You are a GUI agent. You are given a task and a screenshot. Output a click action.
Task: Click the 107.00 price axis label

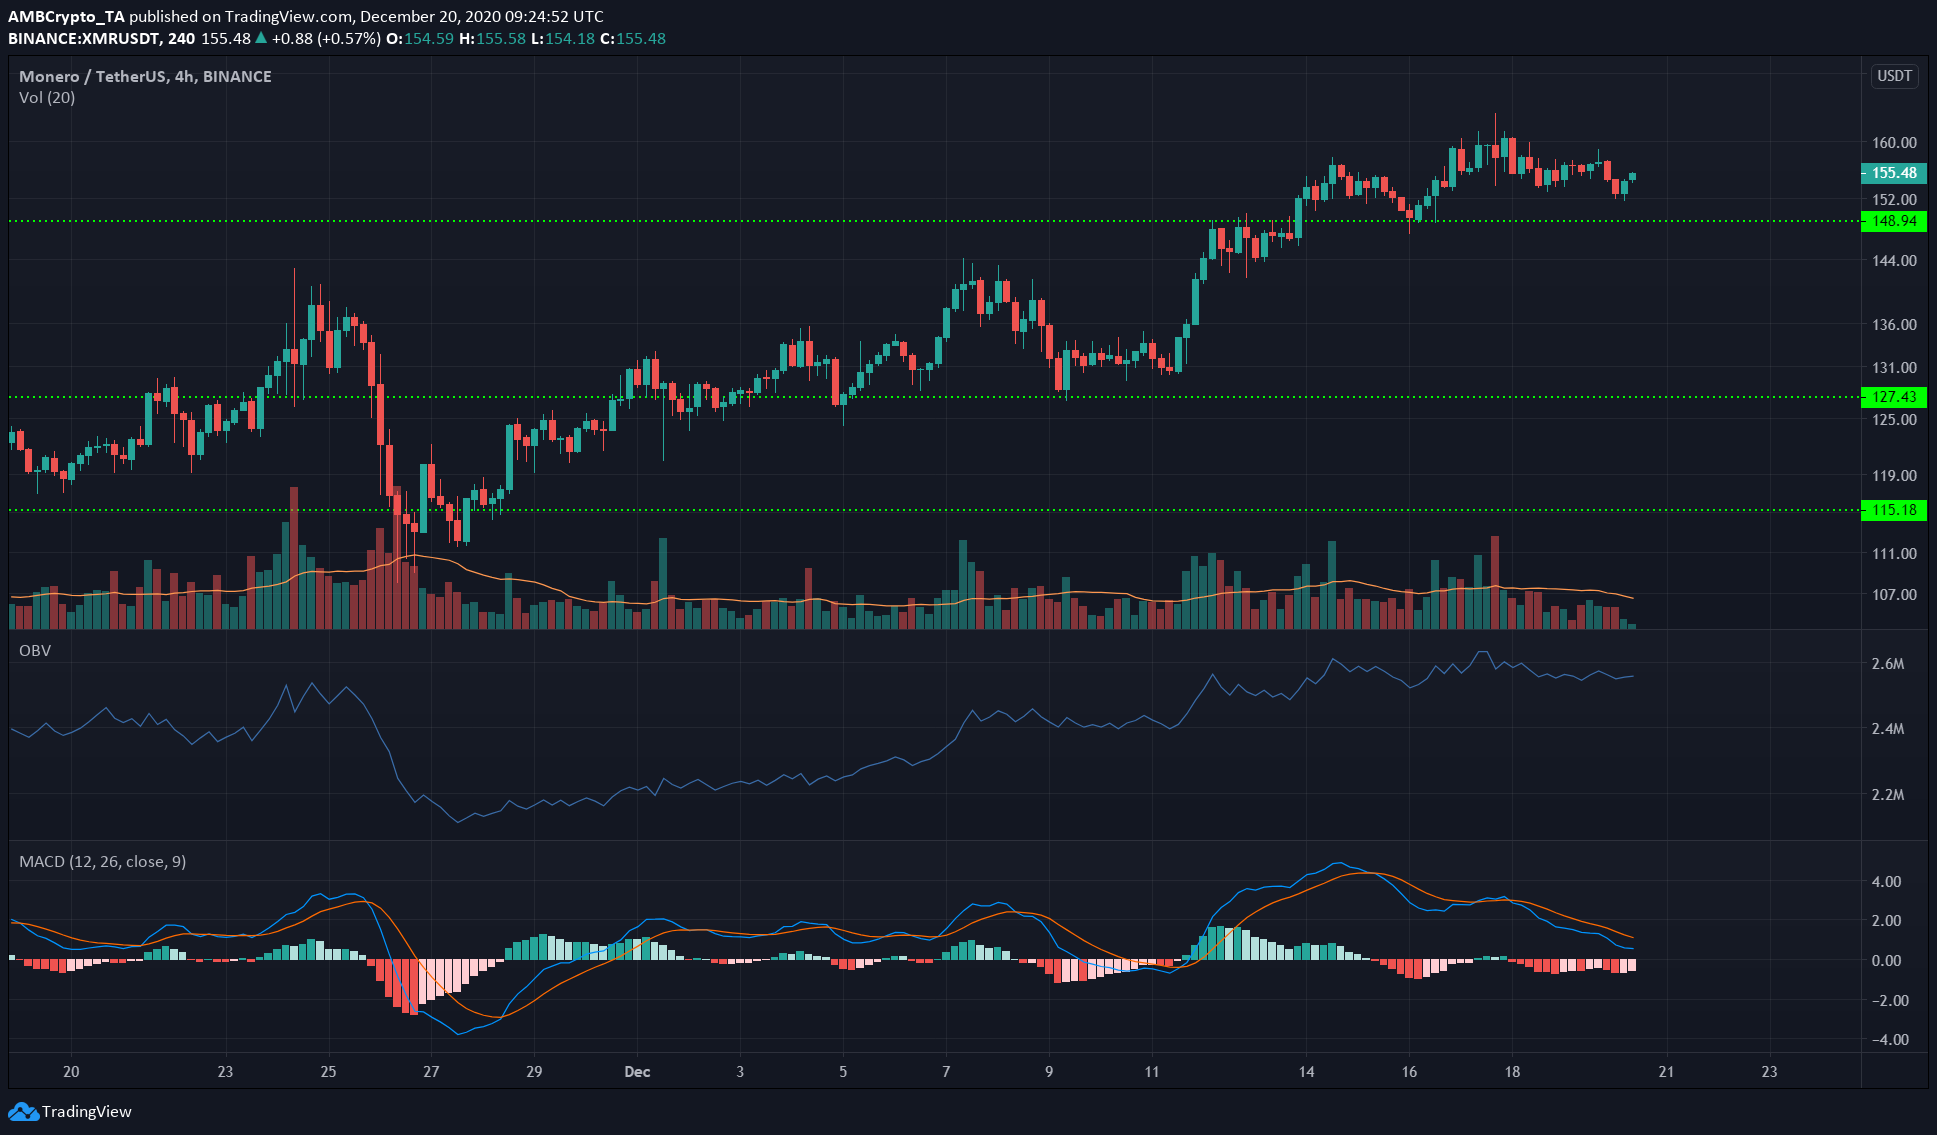pyautogui.click(x=1894, y=594)
